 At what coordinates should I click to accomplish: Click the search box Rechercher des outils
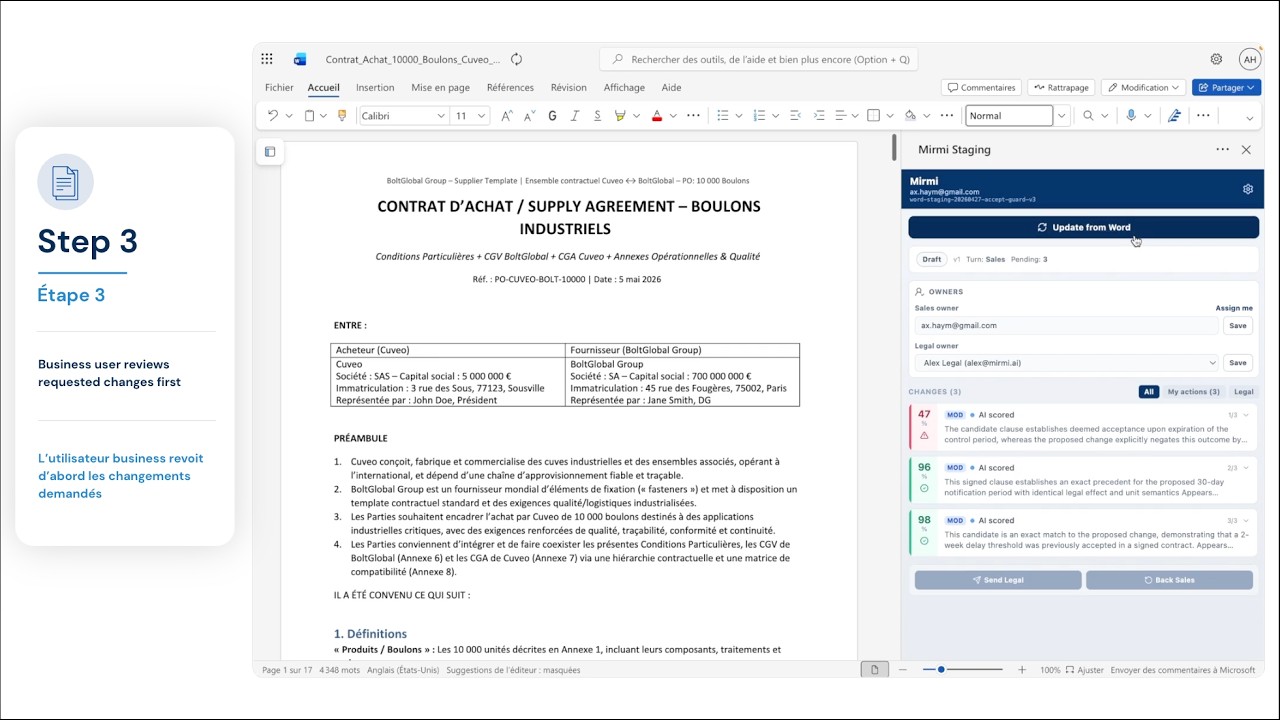coord(758,59)
